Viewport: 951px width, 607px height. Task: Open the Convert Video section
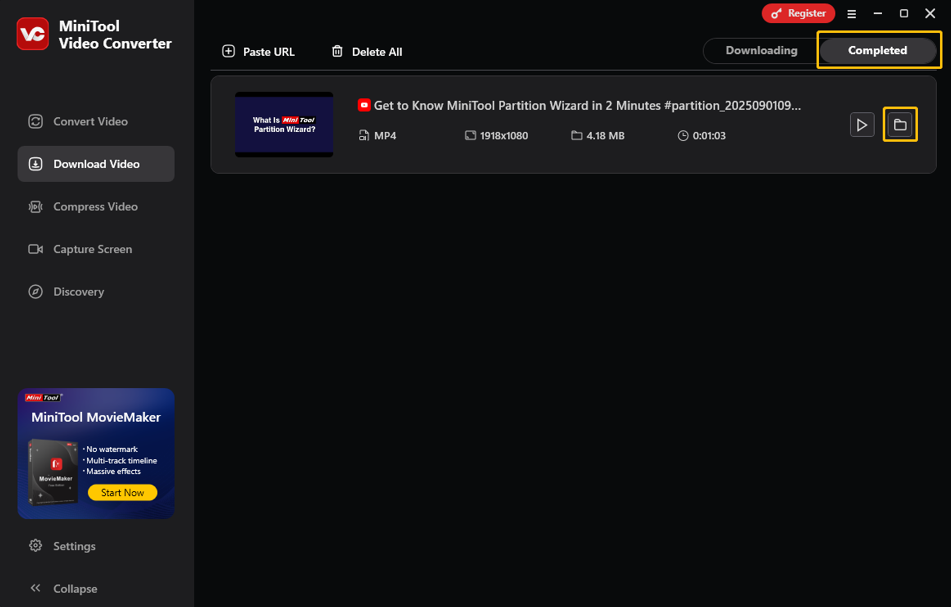(96, 121)
